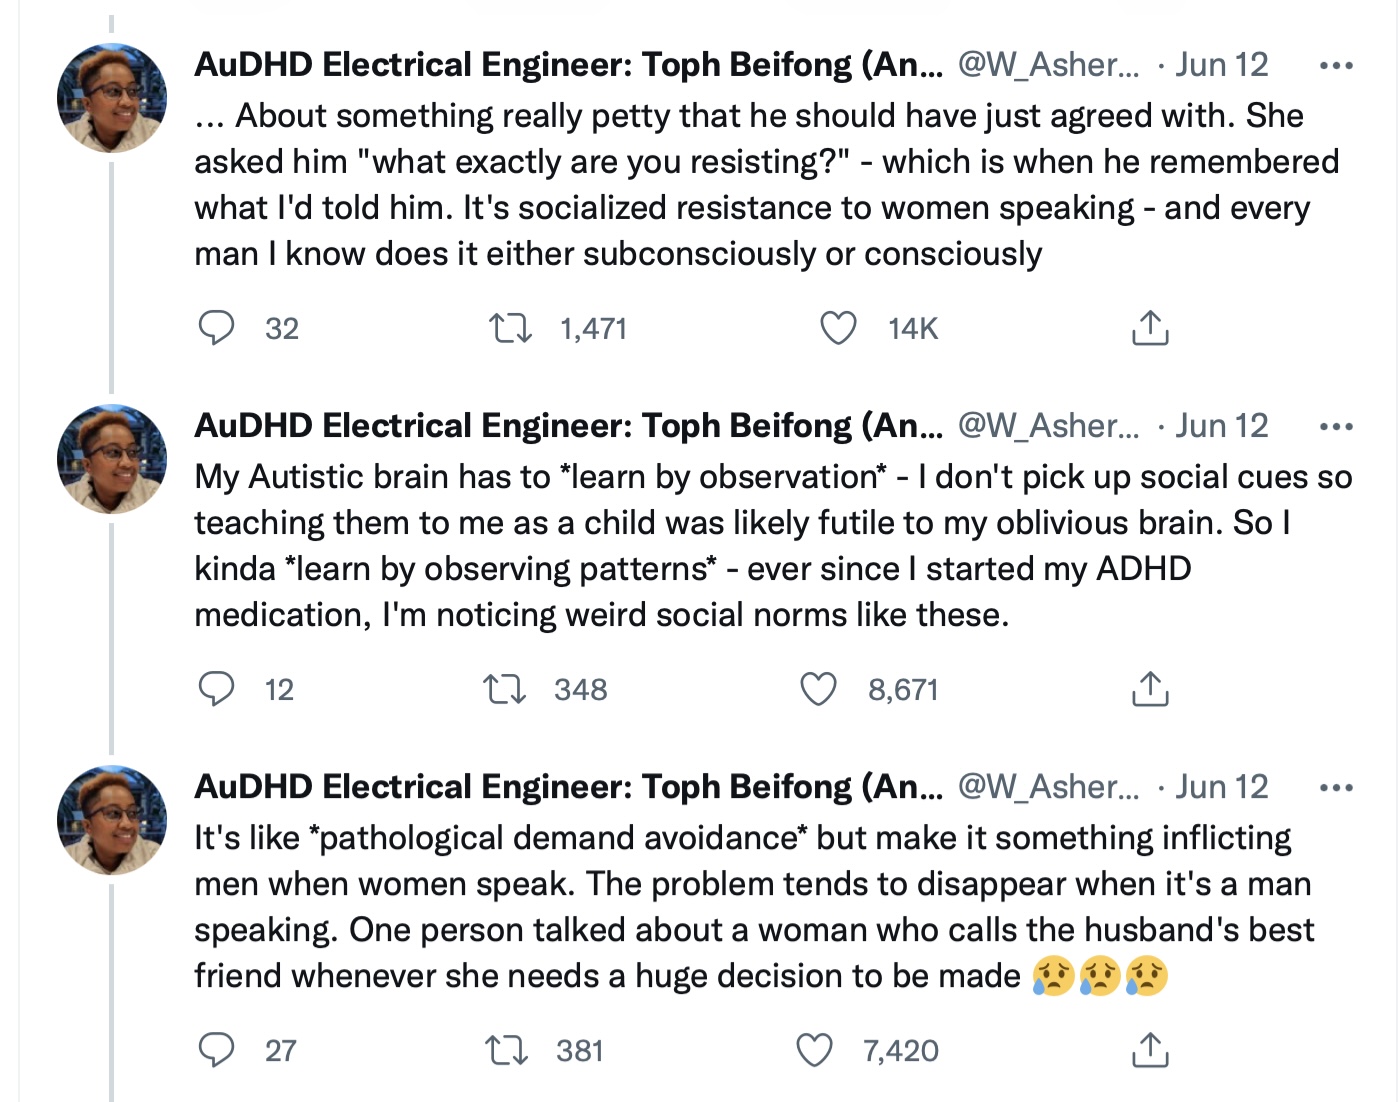Reply to the tweet with 27 replies

[216, 1050]
